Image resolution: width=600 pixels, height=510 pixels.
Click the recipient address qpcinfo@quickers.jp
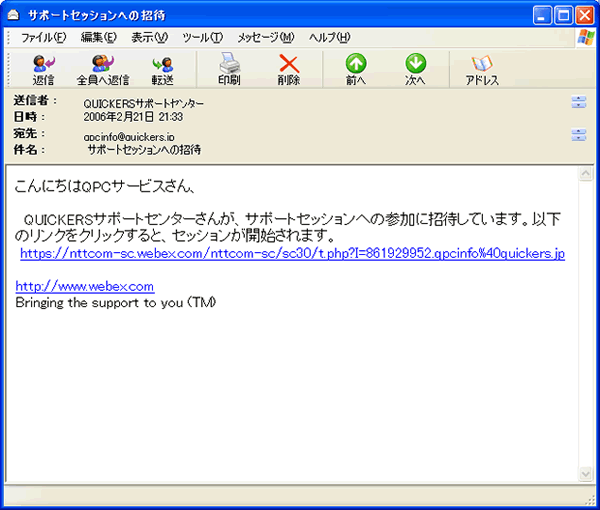129,137
